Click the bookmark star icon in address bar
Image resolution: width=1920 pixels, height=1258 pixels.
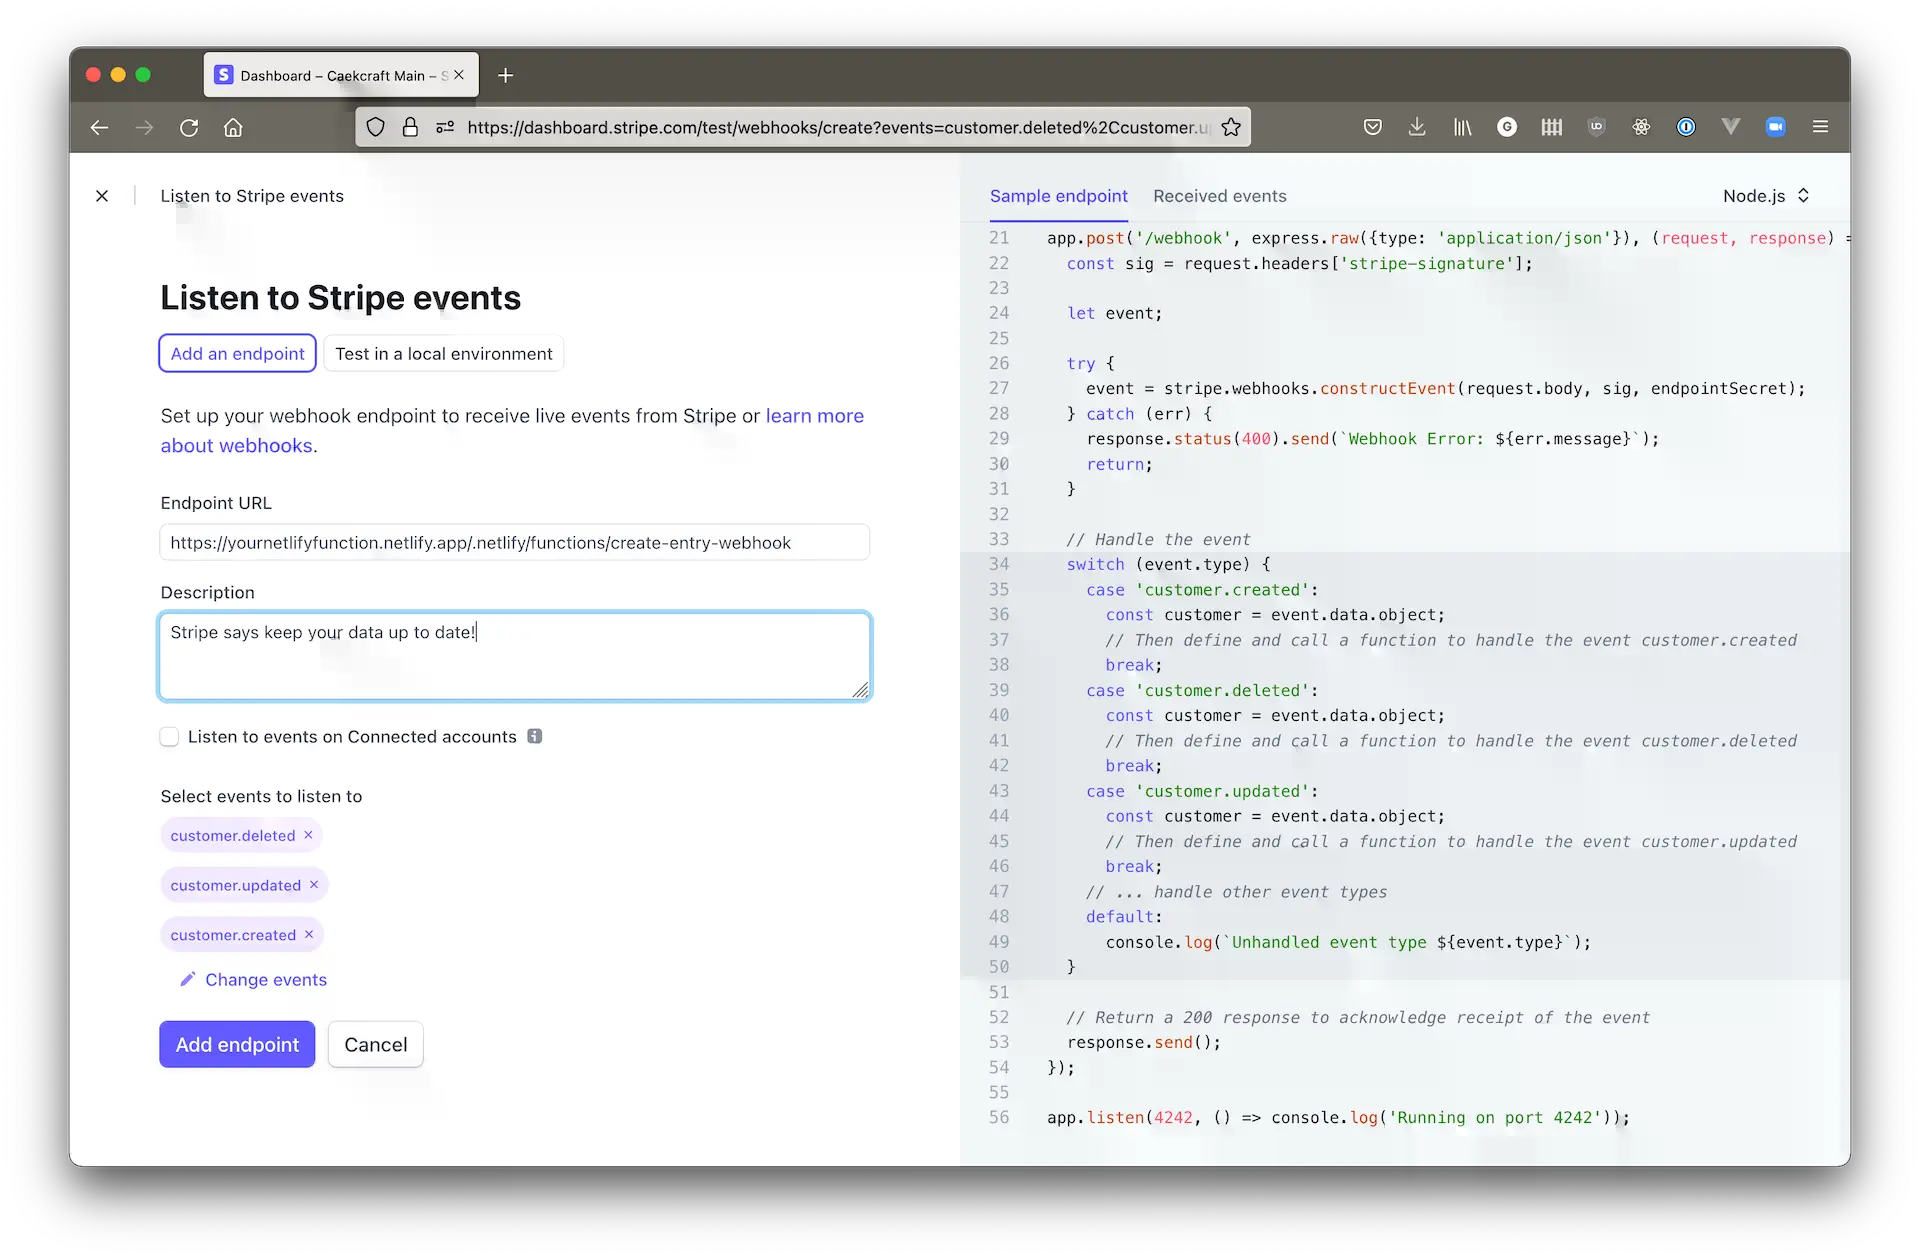click(1231, 126)
